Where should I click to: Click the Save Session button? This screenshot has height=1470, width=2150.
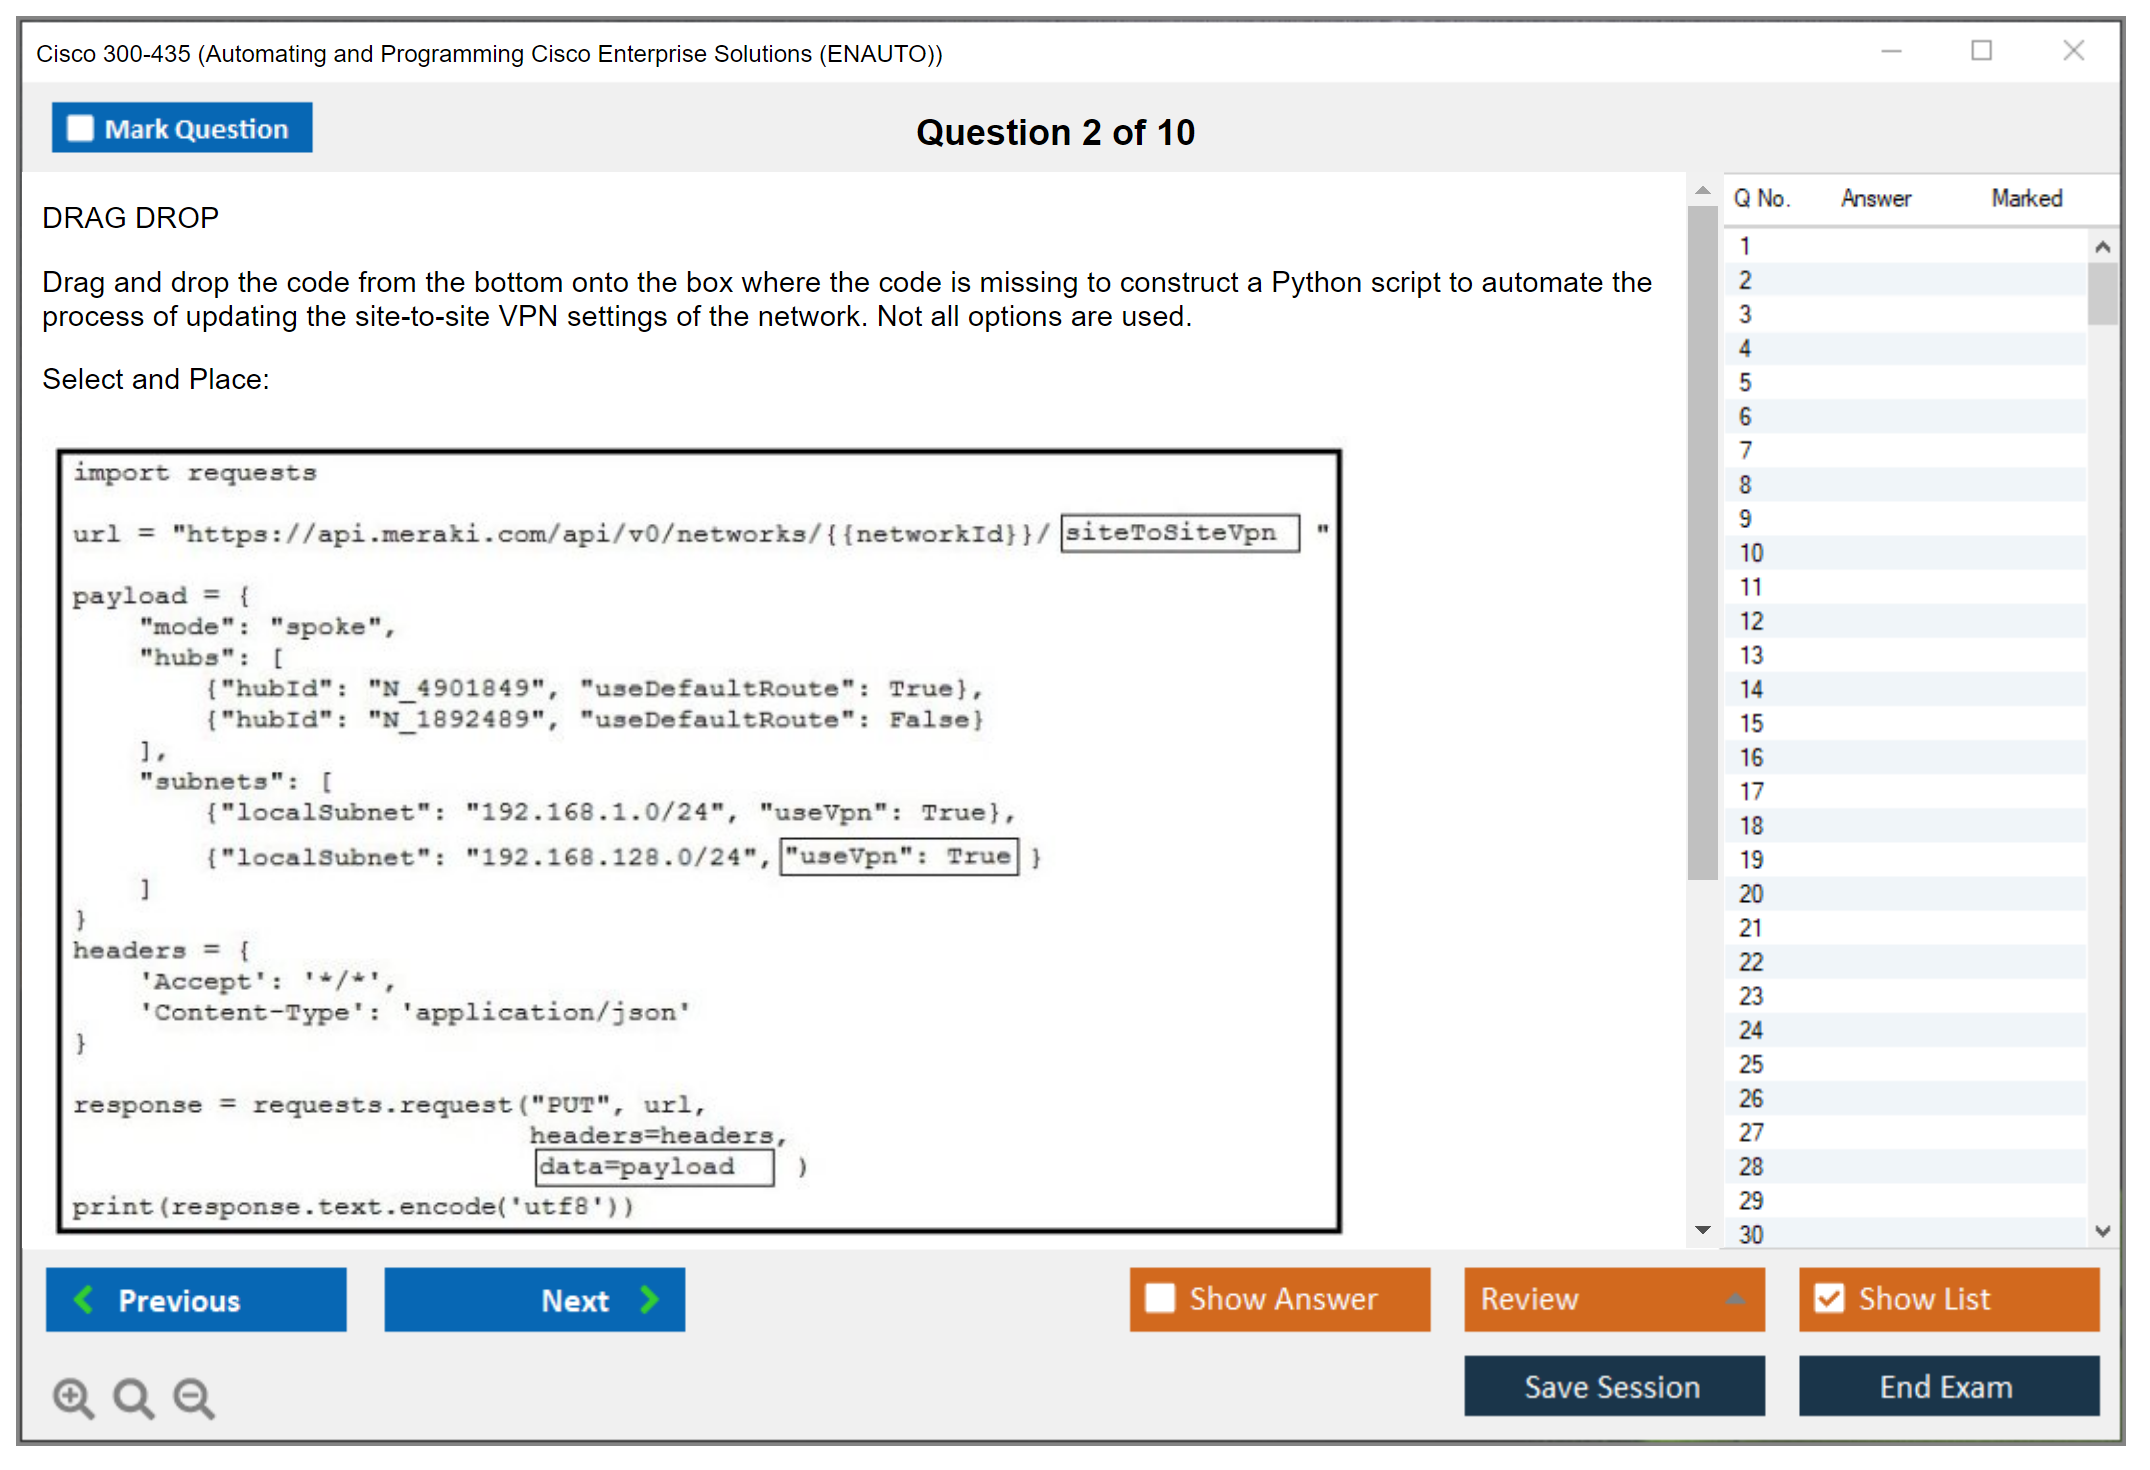pyautogui.click(x=1613, y=1386)
